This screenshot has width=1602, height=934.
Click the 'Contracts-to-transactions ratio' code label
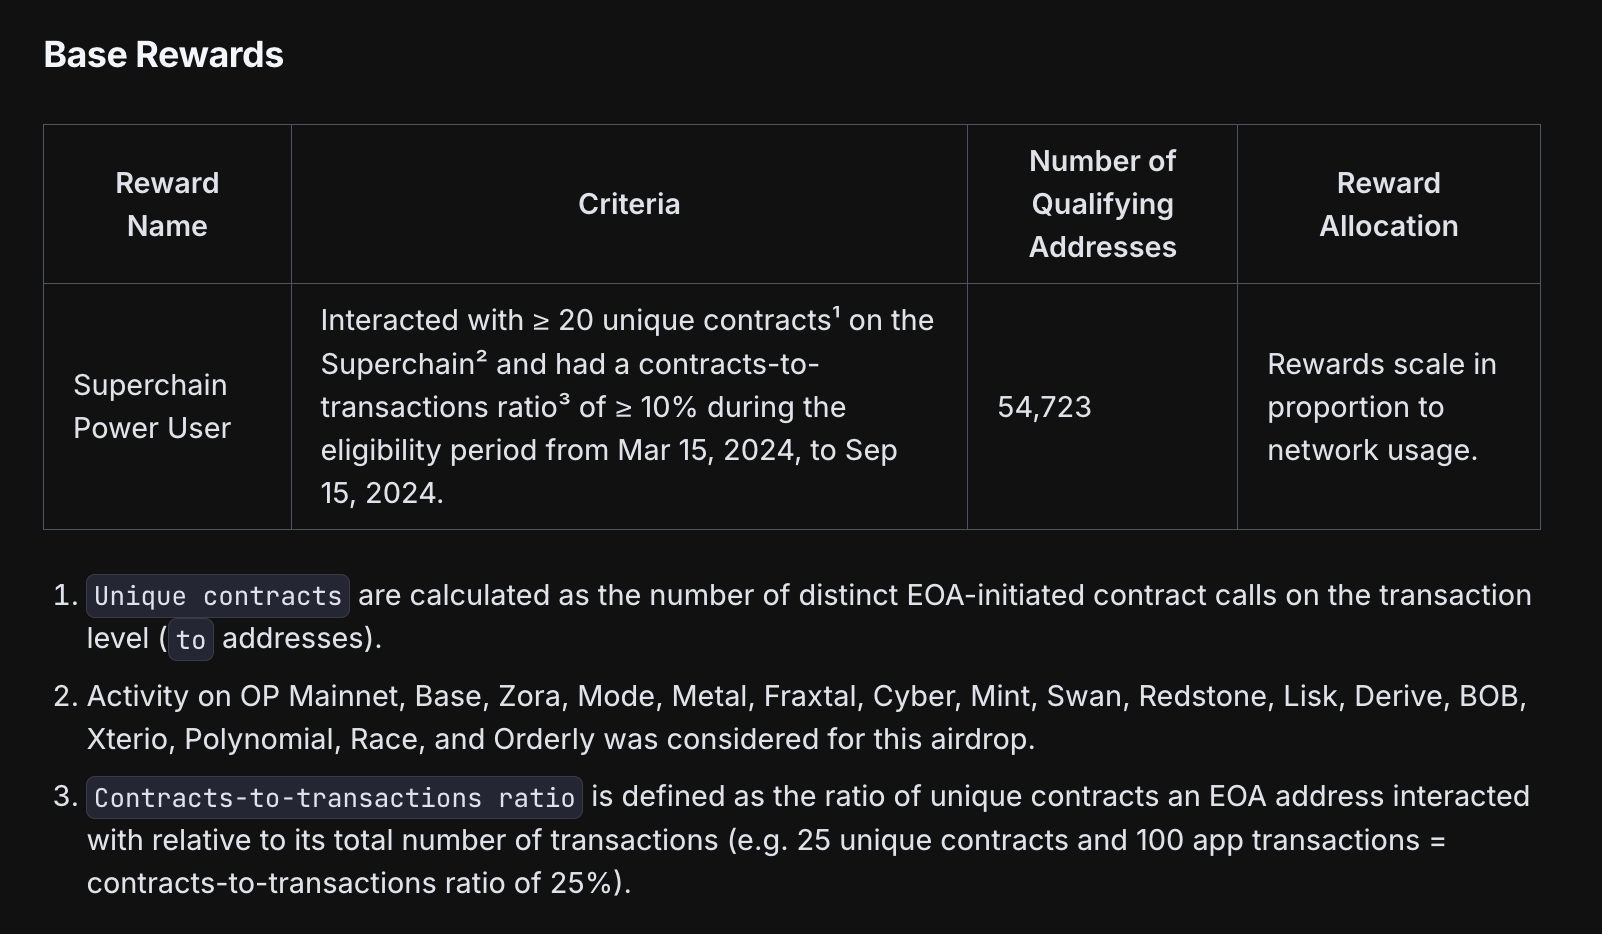(x=334, y=798)
